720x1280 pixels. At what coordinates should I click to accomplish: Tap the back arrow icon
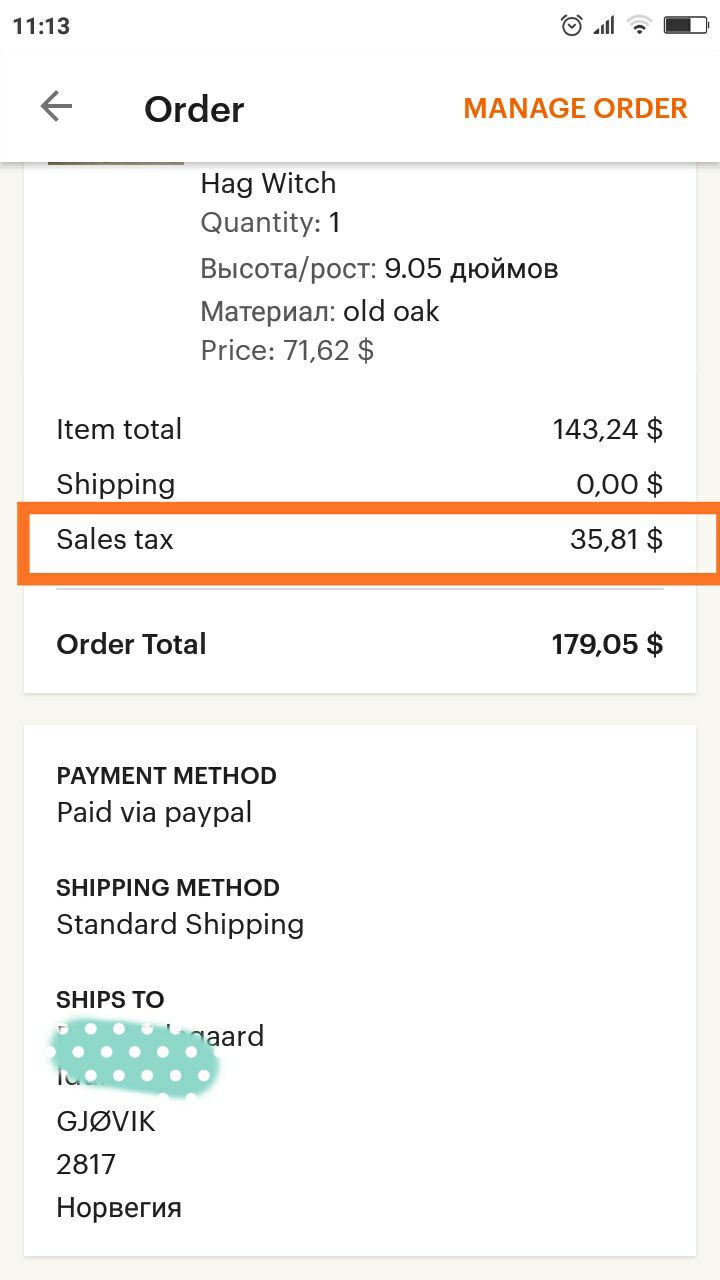pos(56,106)
